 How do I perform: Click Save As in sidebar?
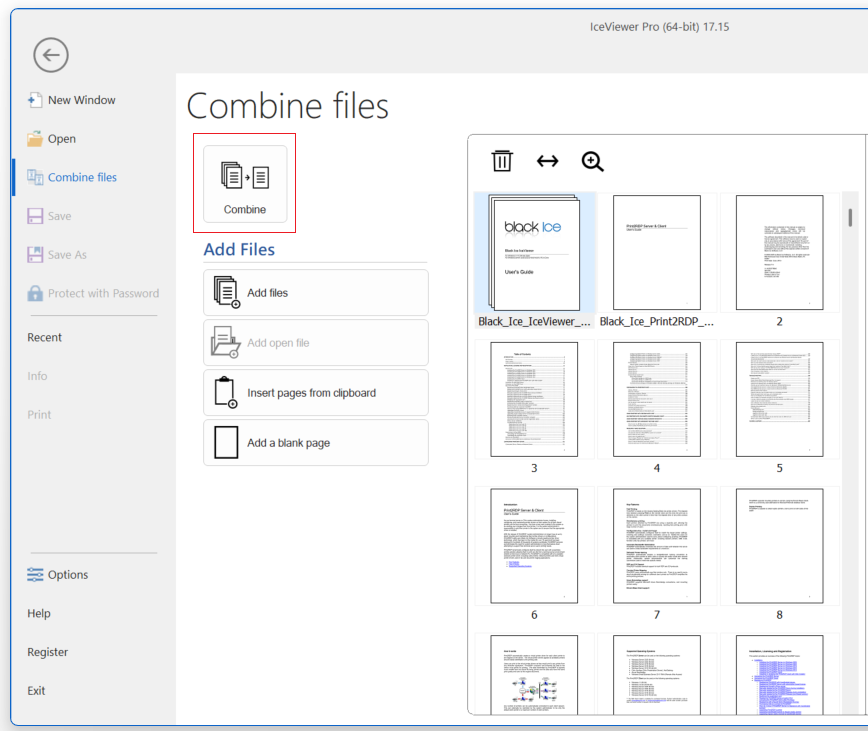pos(57,255)
